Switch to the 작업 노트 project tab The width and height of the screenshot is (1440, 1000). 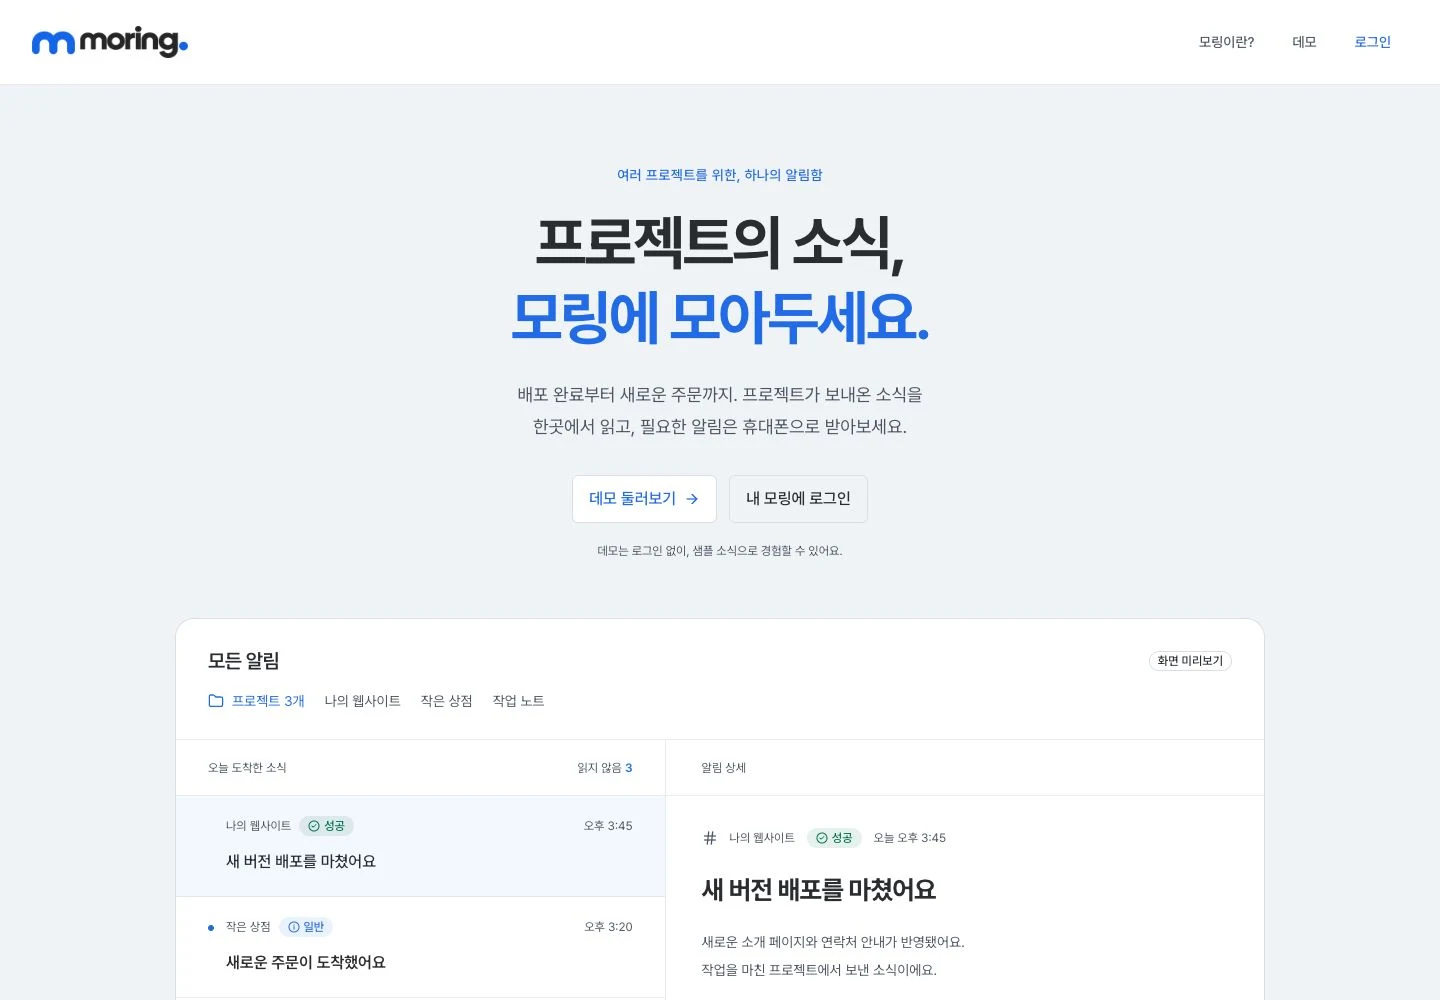pos(518,701)
